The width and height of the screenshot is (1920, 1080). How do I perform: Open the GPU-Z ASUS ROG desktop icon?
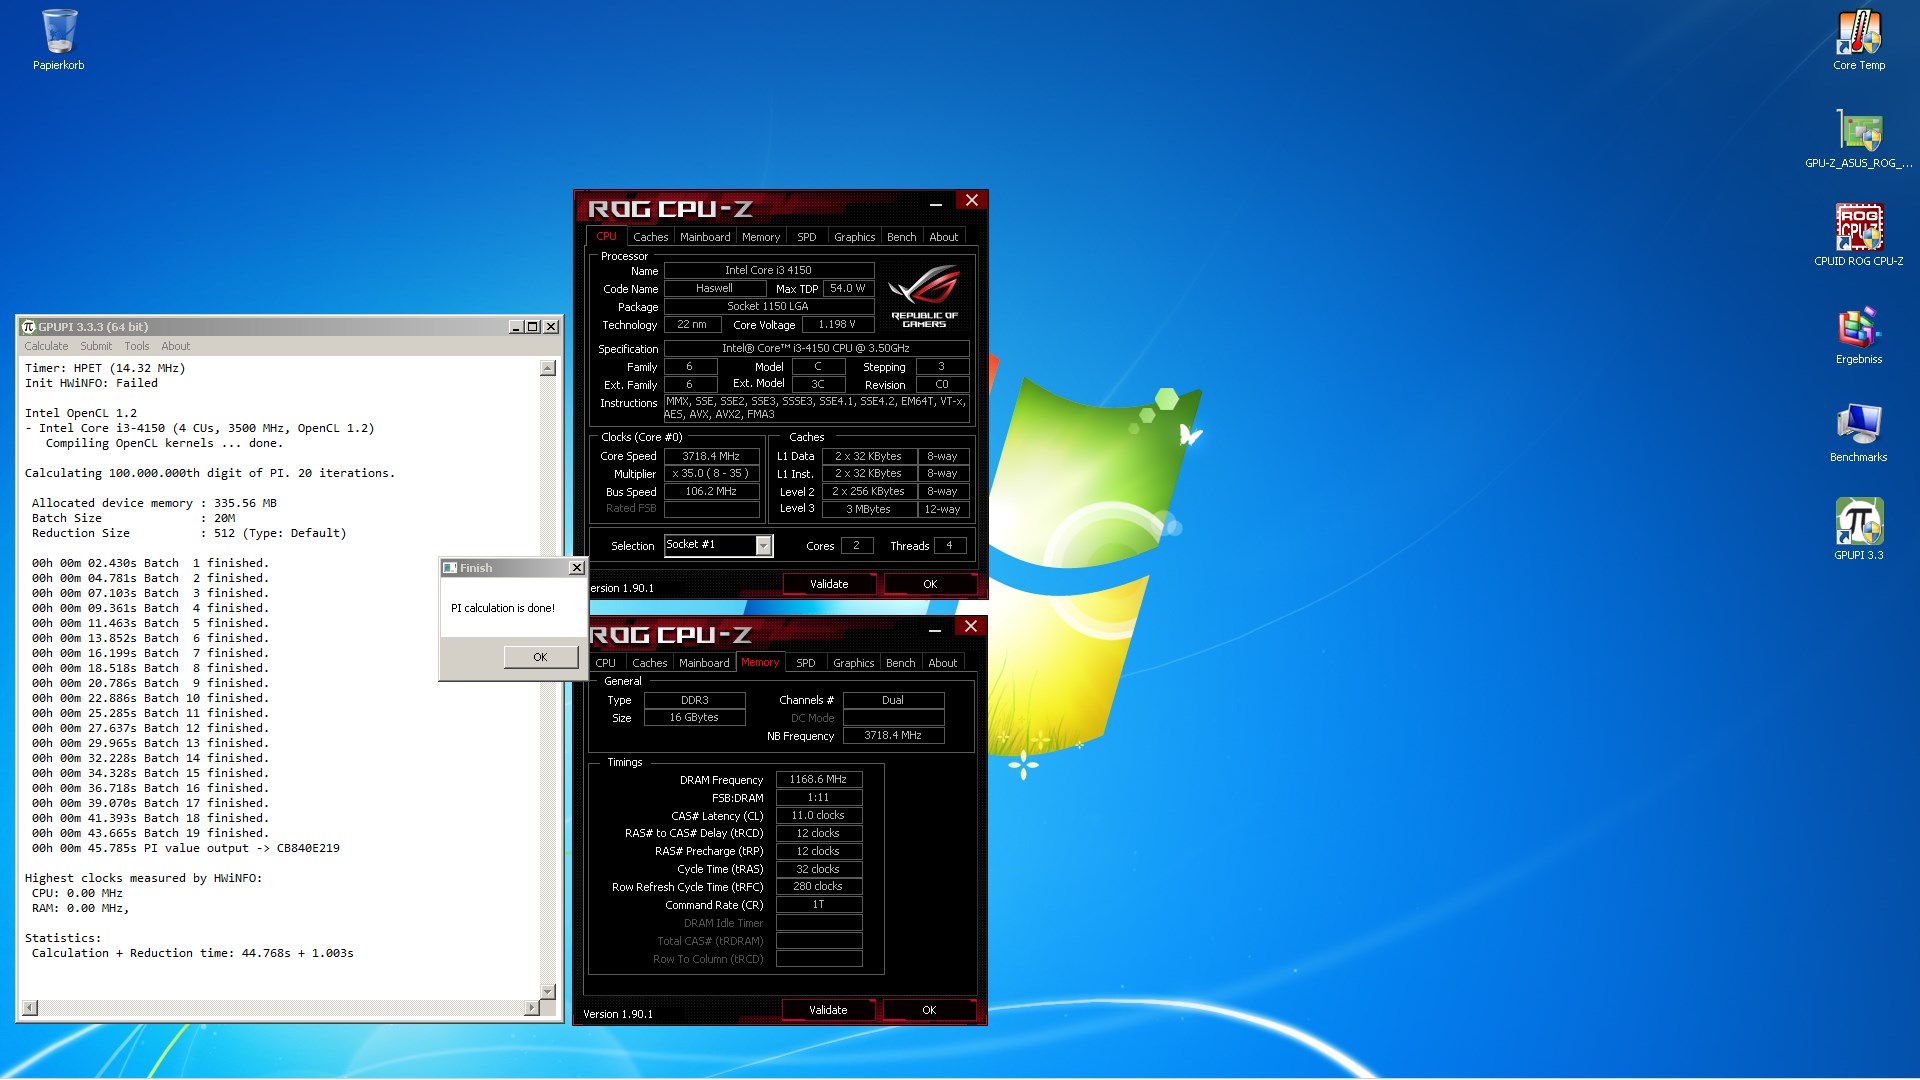[x=1859, y=138]
